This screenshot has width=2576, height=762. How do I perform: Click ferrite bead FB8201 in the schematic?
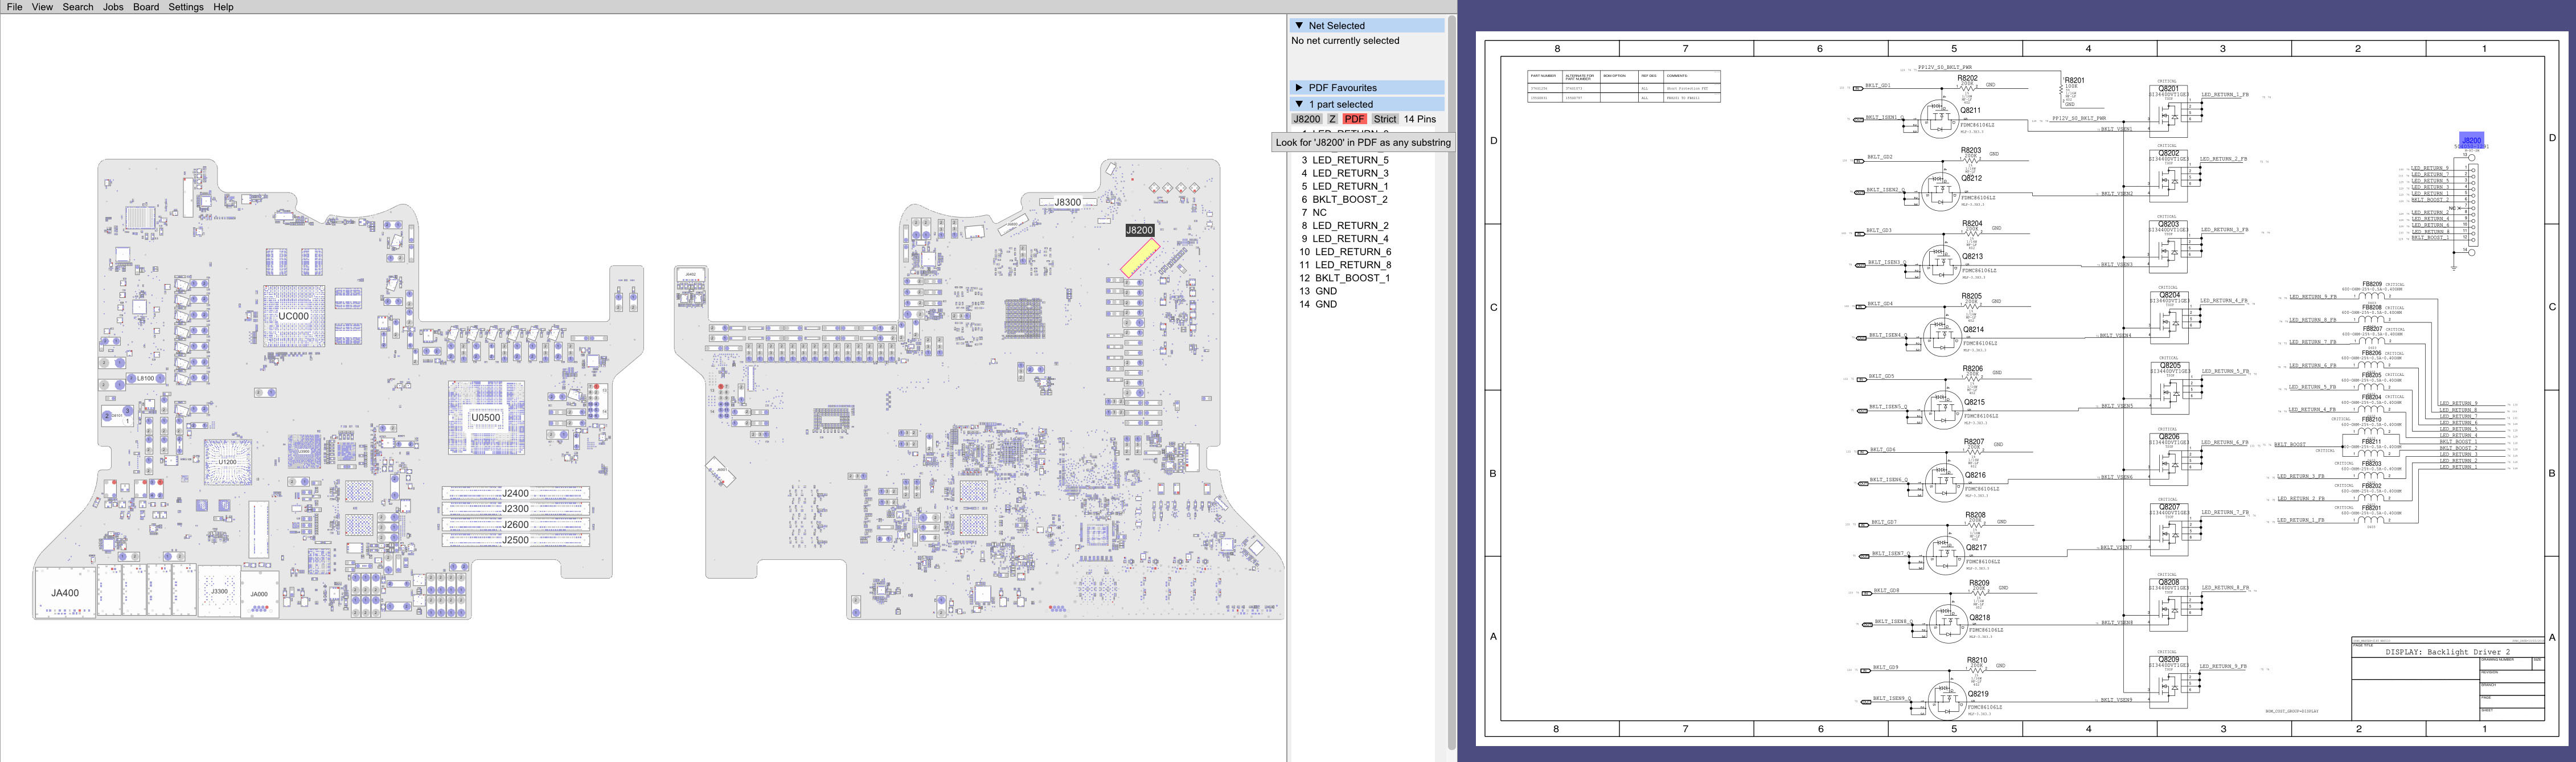[2371, 508]
